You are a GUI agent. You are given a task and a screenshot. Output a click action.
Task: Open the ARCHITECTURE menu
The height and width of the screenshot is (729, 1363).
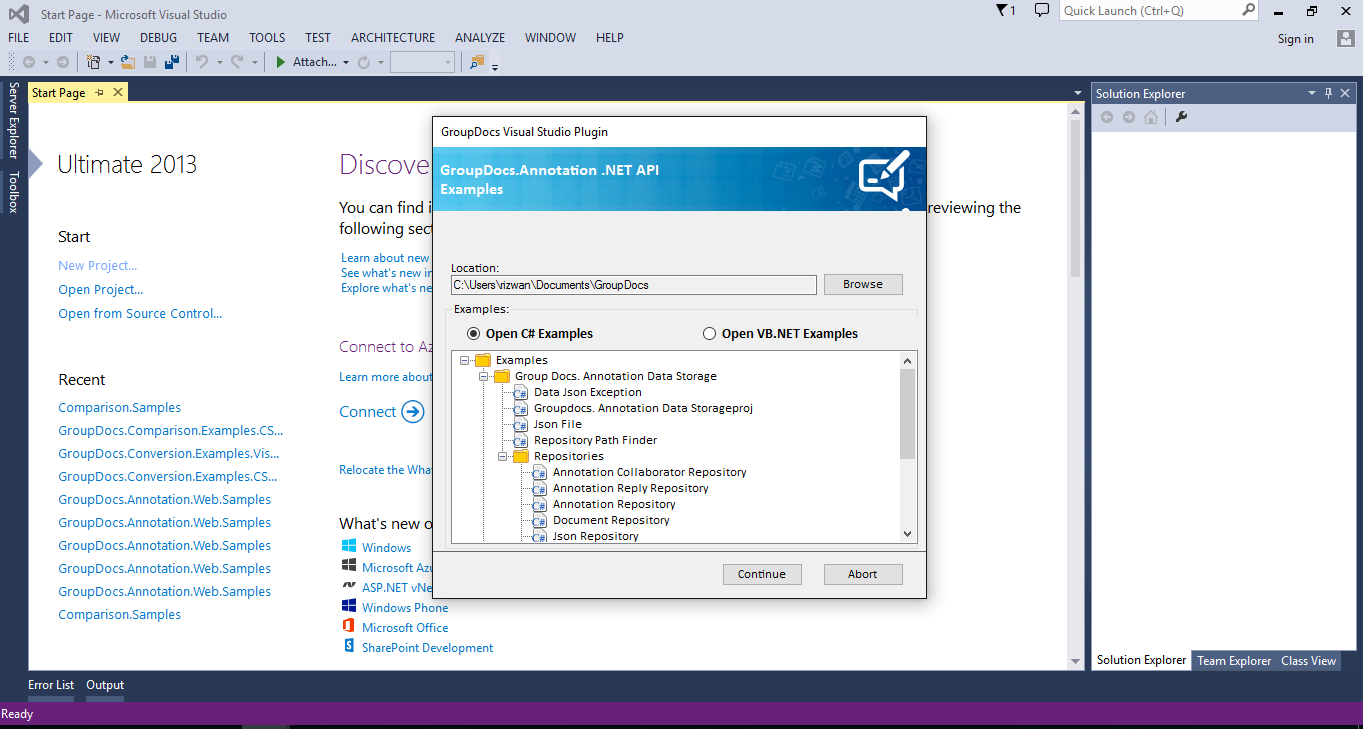(x=393, y=38)
